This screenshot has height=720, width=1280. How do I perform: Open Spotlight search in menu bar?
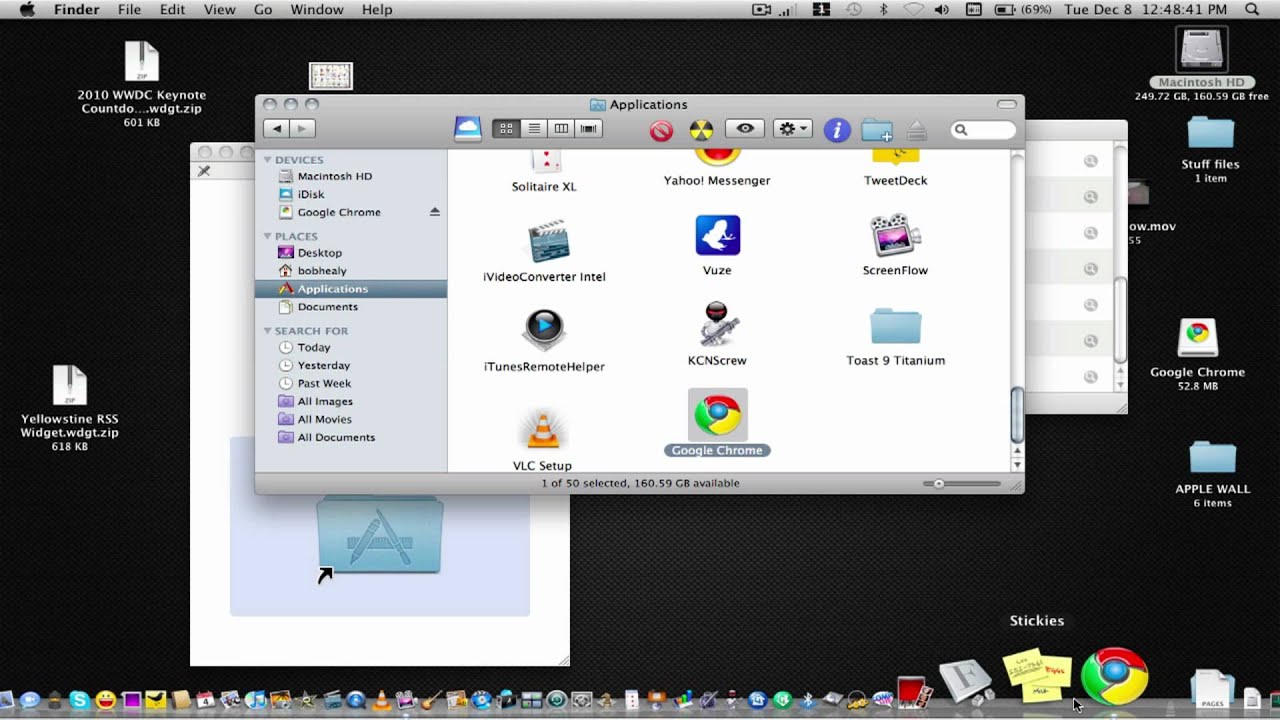tap(1252, 10)
